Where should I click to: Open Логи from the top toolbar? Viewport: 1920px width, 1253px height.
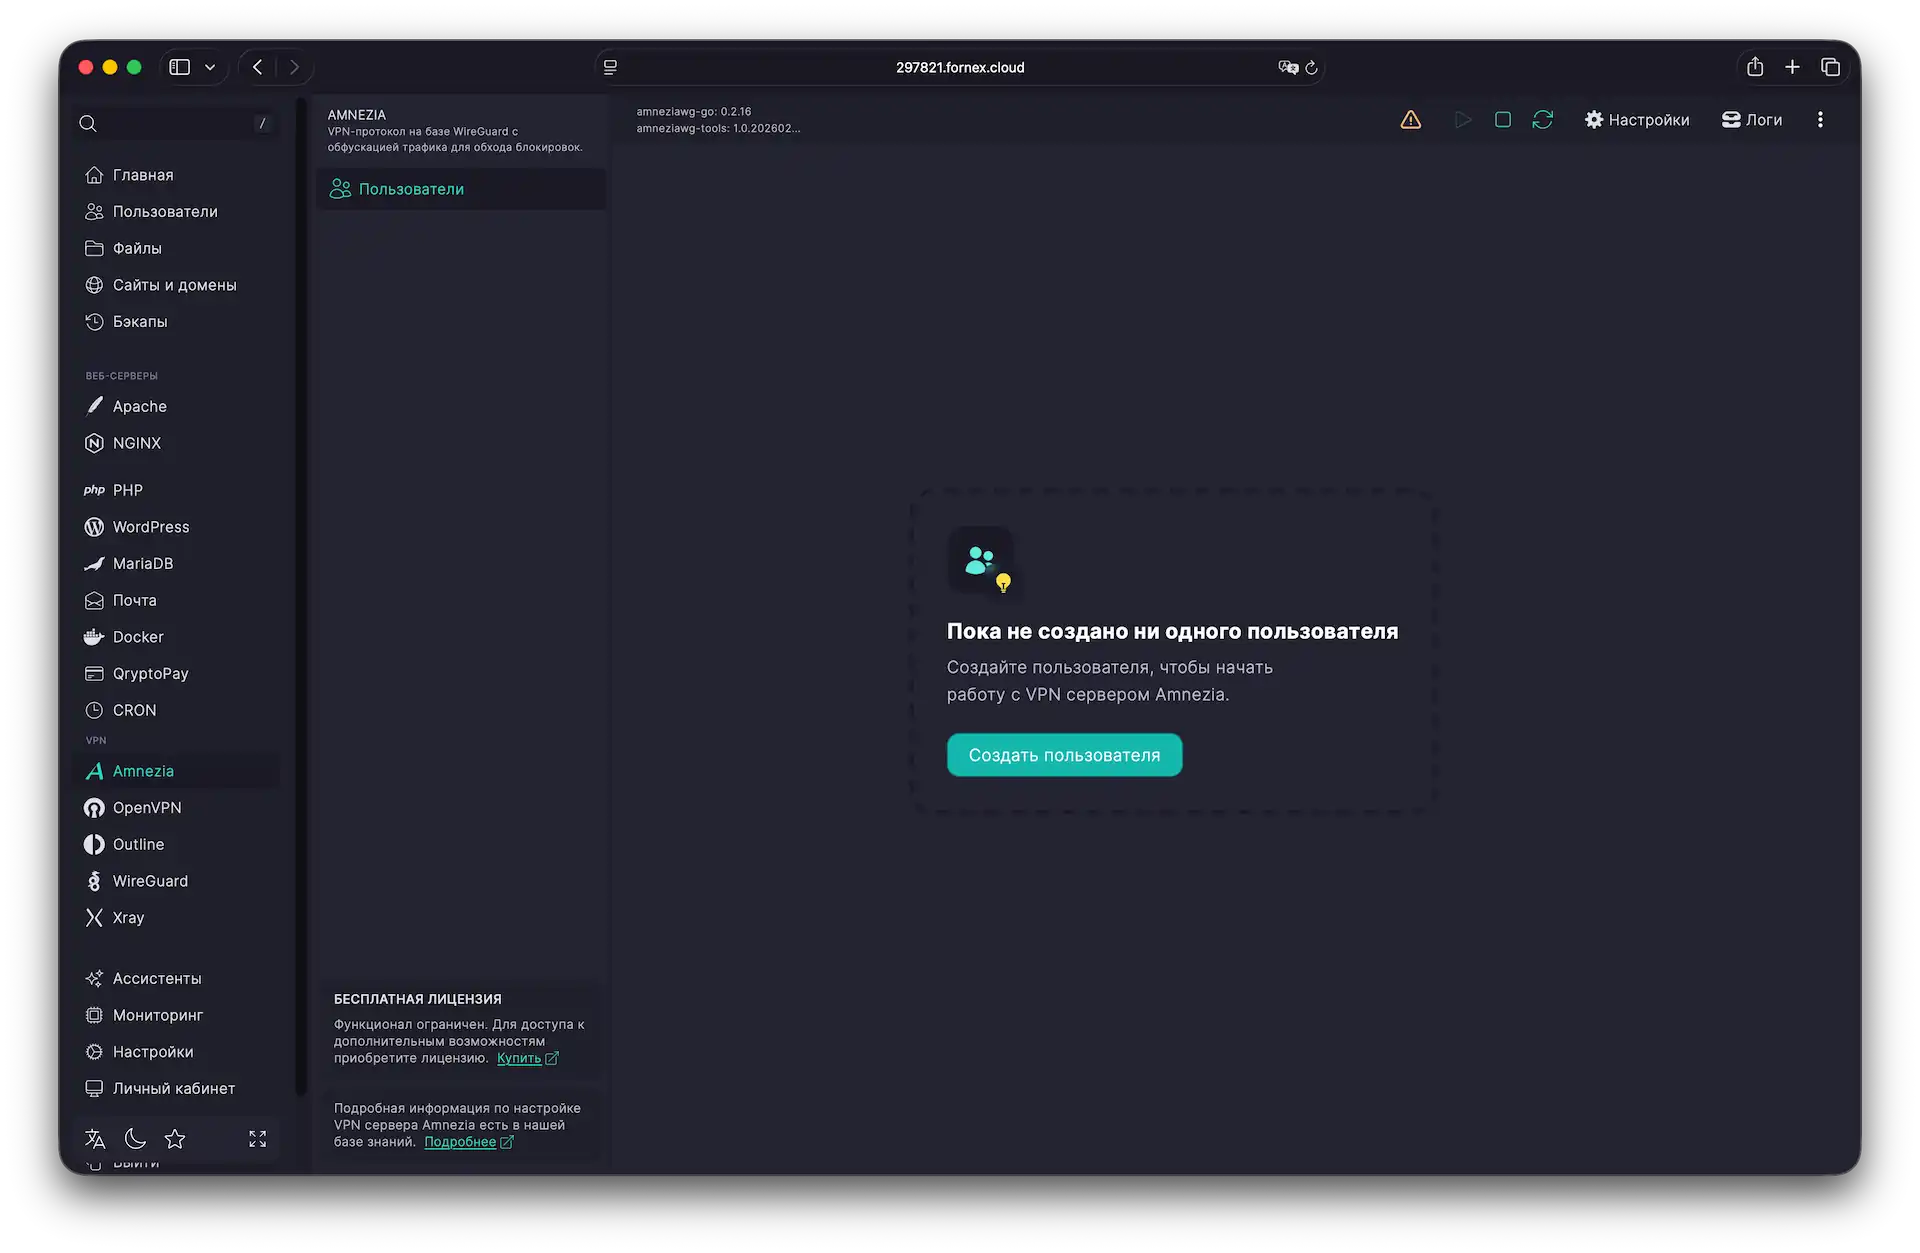tap(1752, 119)
